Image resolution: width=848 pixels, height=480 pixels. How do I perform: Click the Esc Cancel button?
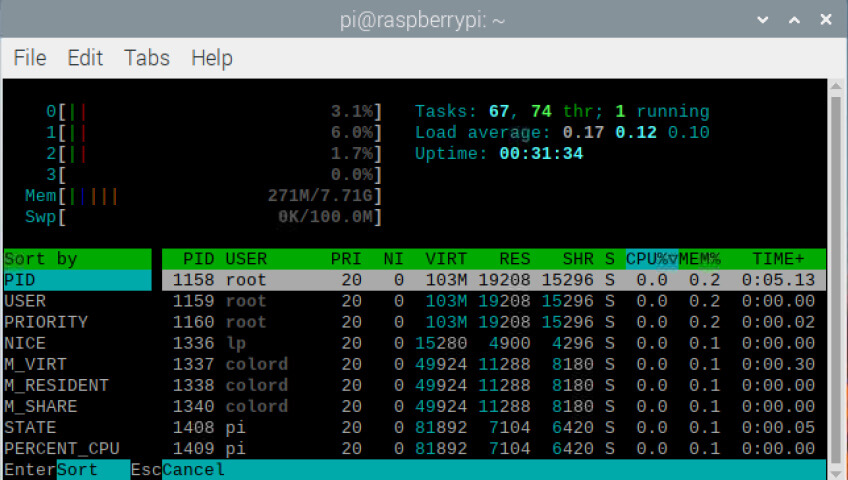coord(178,469)
